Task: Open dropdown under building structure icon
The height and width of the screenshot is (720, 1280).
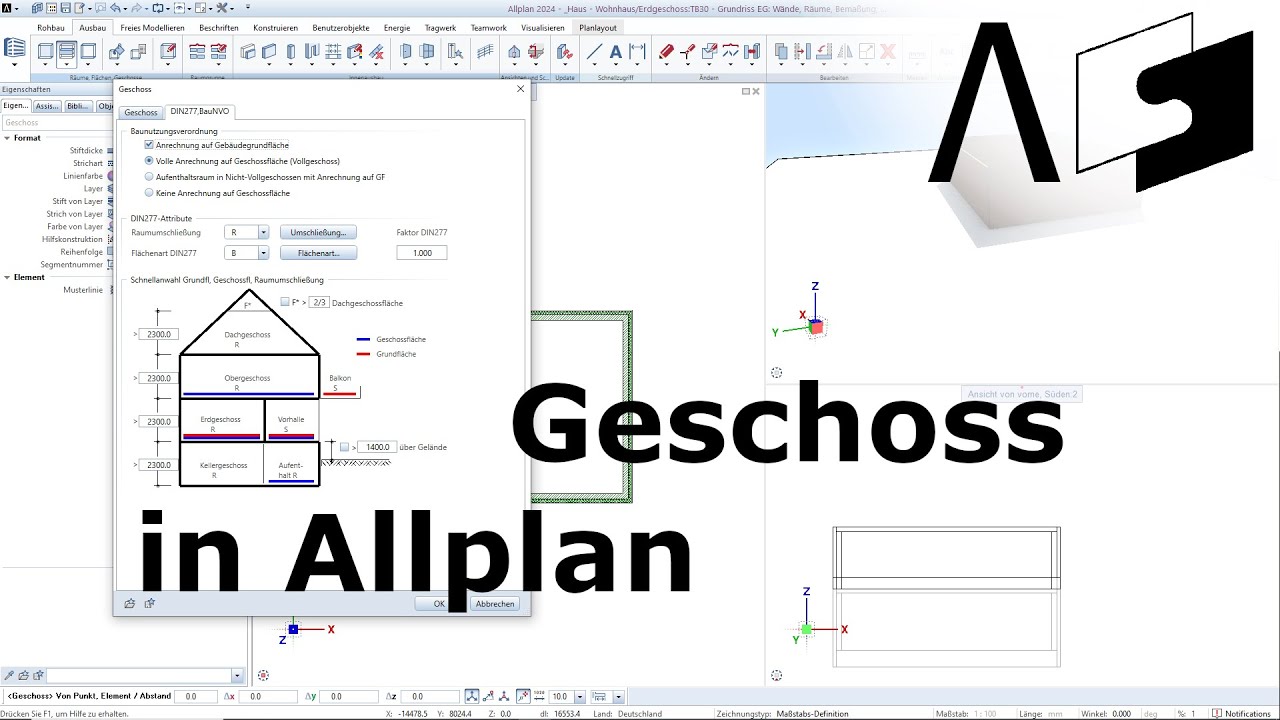Action: click(x=15, y=66)
